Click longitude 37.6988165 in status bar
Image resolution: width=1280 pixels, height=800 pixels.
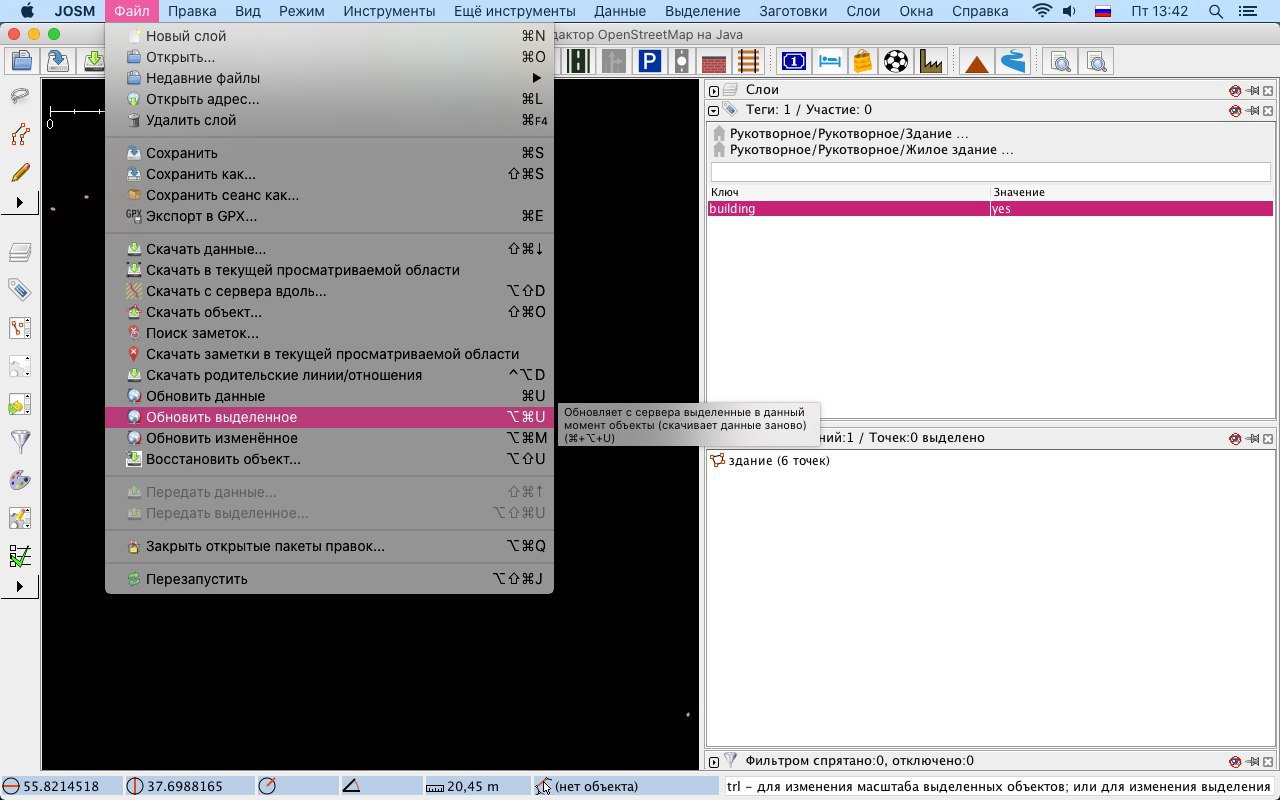tap(185, 786)
